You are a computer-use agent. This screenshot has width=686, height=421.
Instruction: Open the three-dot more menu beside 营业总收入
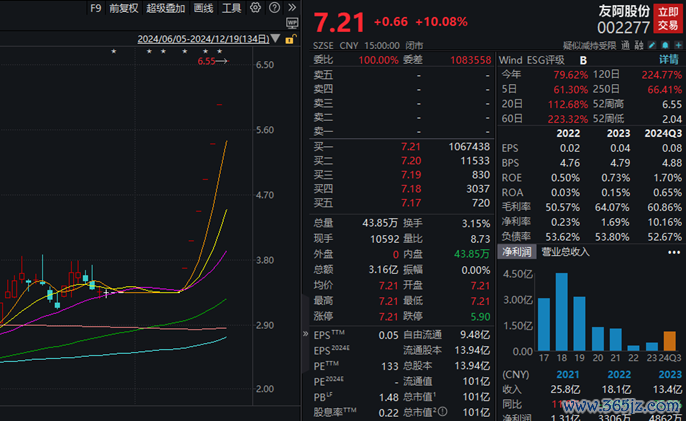pos(674,253)
